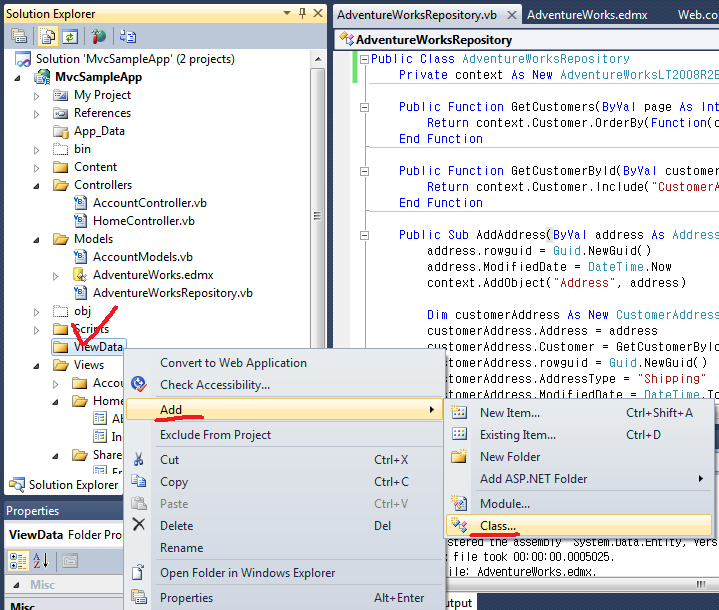
Task: Click Check Accessibility icon
Action: pyautogui.click(x=138, y=384)
